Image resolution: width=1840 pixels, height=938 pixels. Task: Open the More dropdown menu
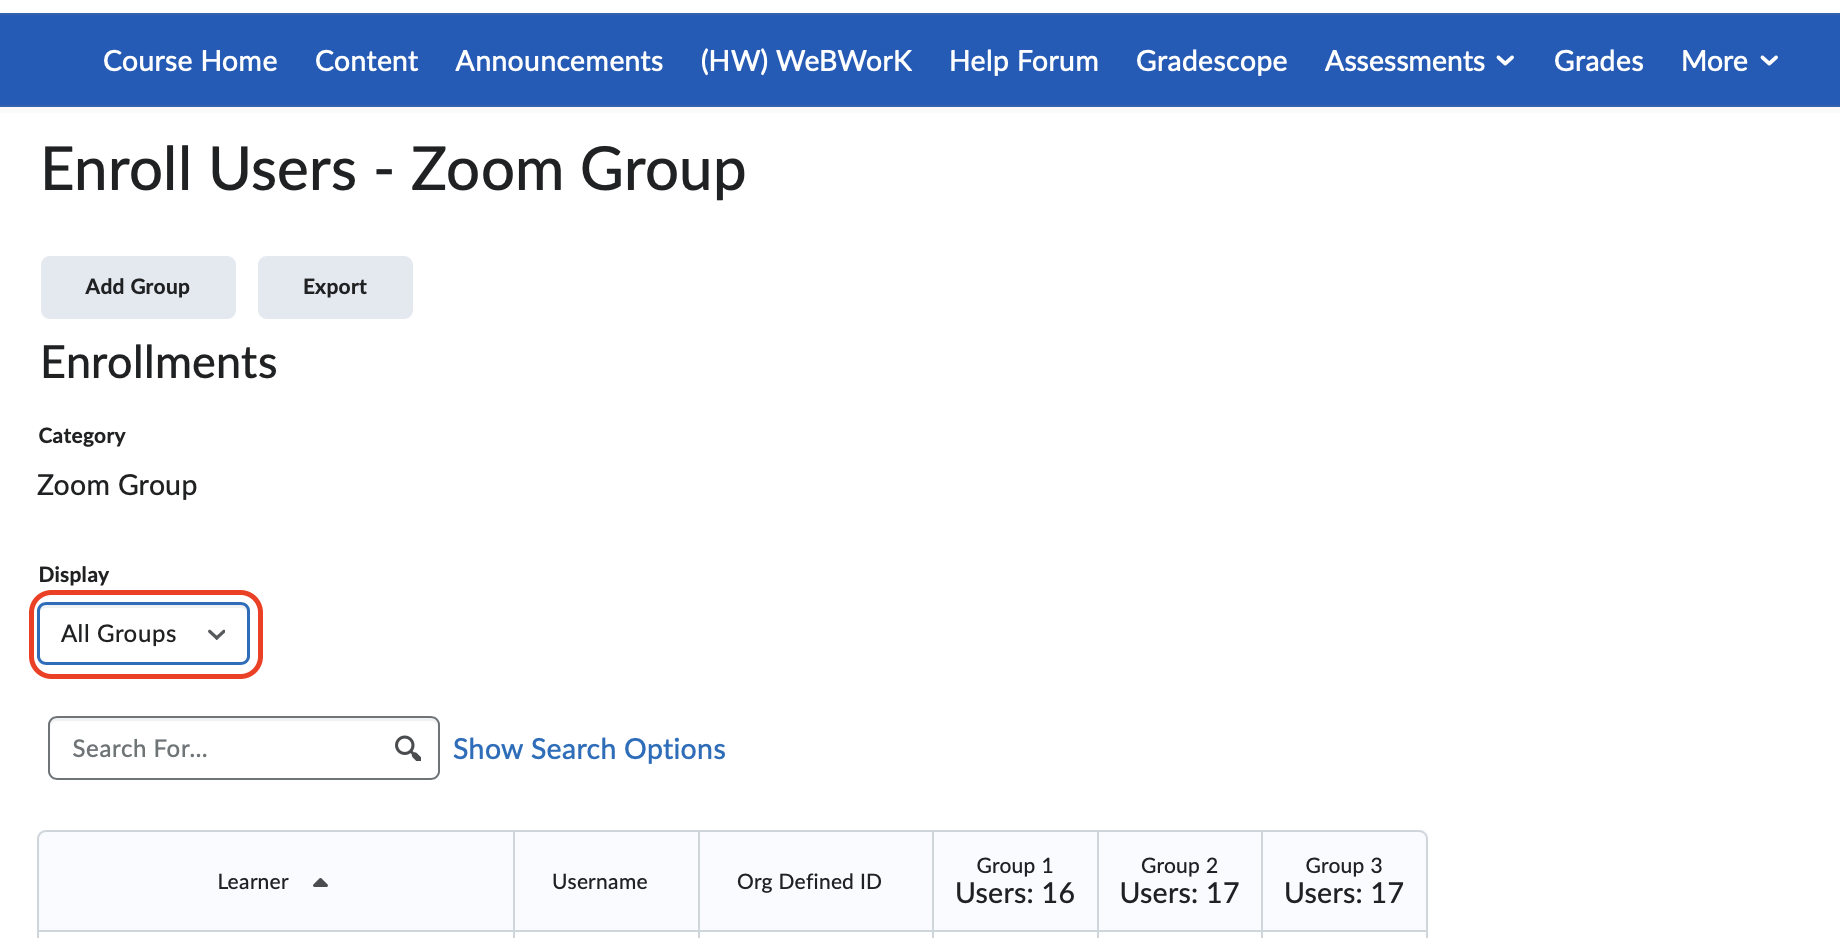1729,60
